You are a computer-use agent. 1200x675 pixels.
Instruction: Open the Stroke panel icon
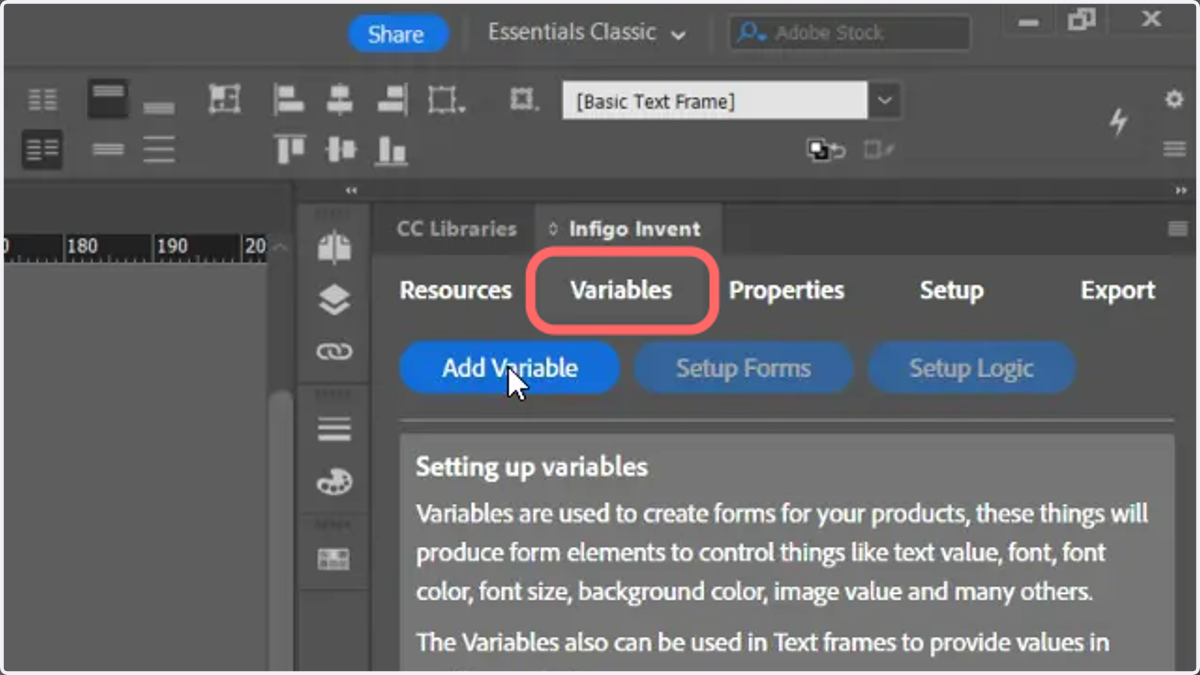coord(334,430)
